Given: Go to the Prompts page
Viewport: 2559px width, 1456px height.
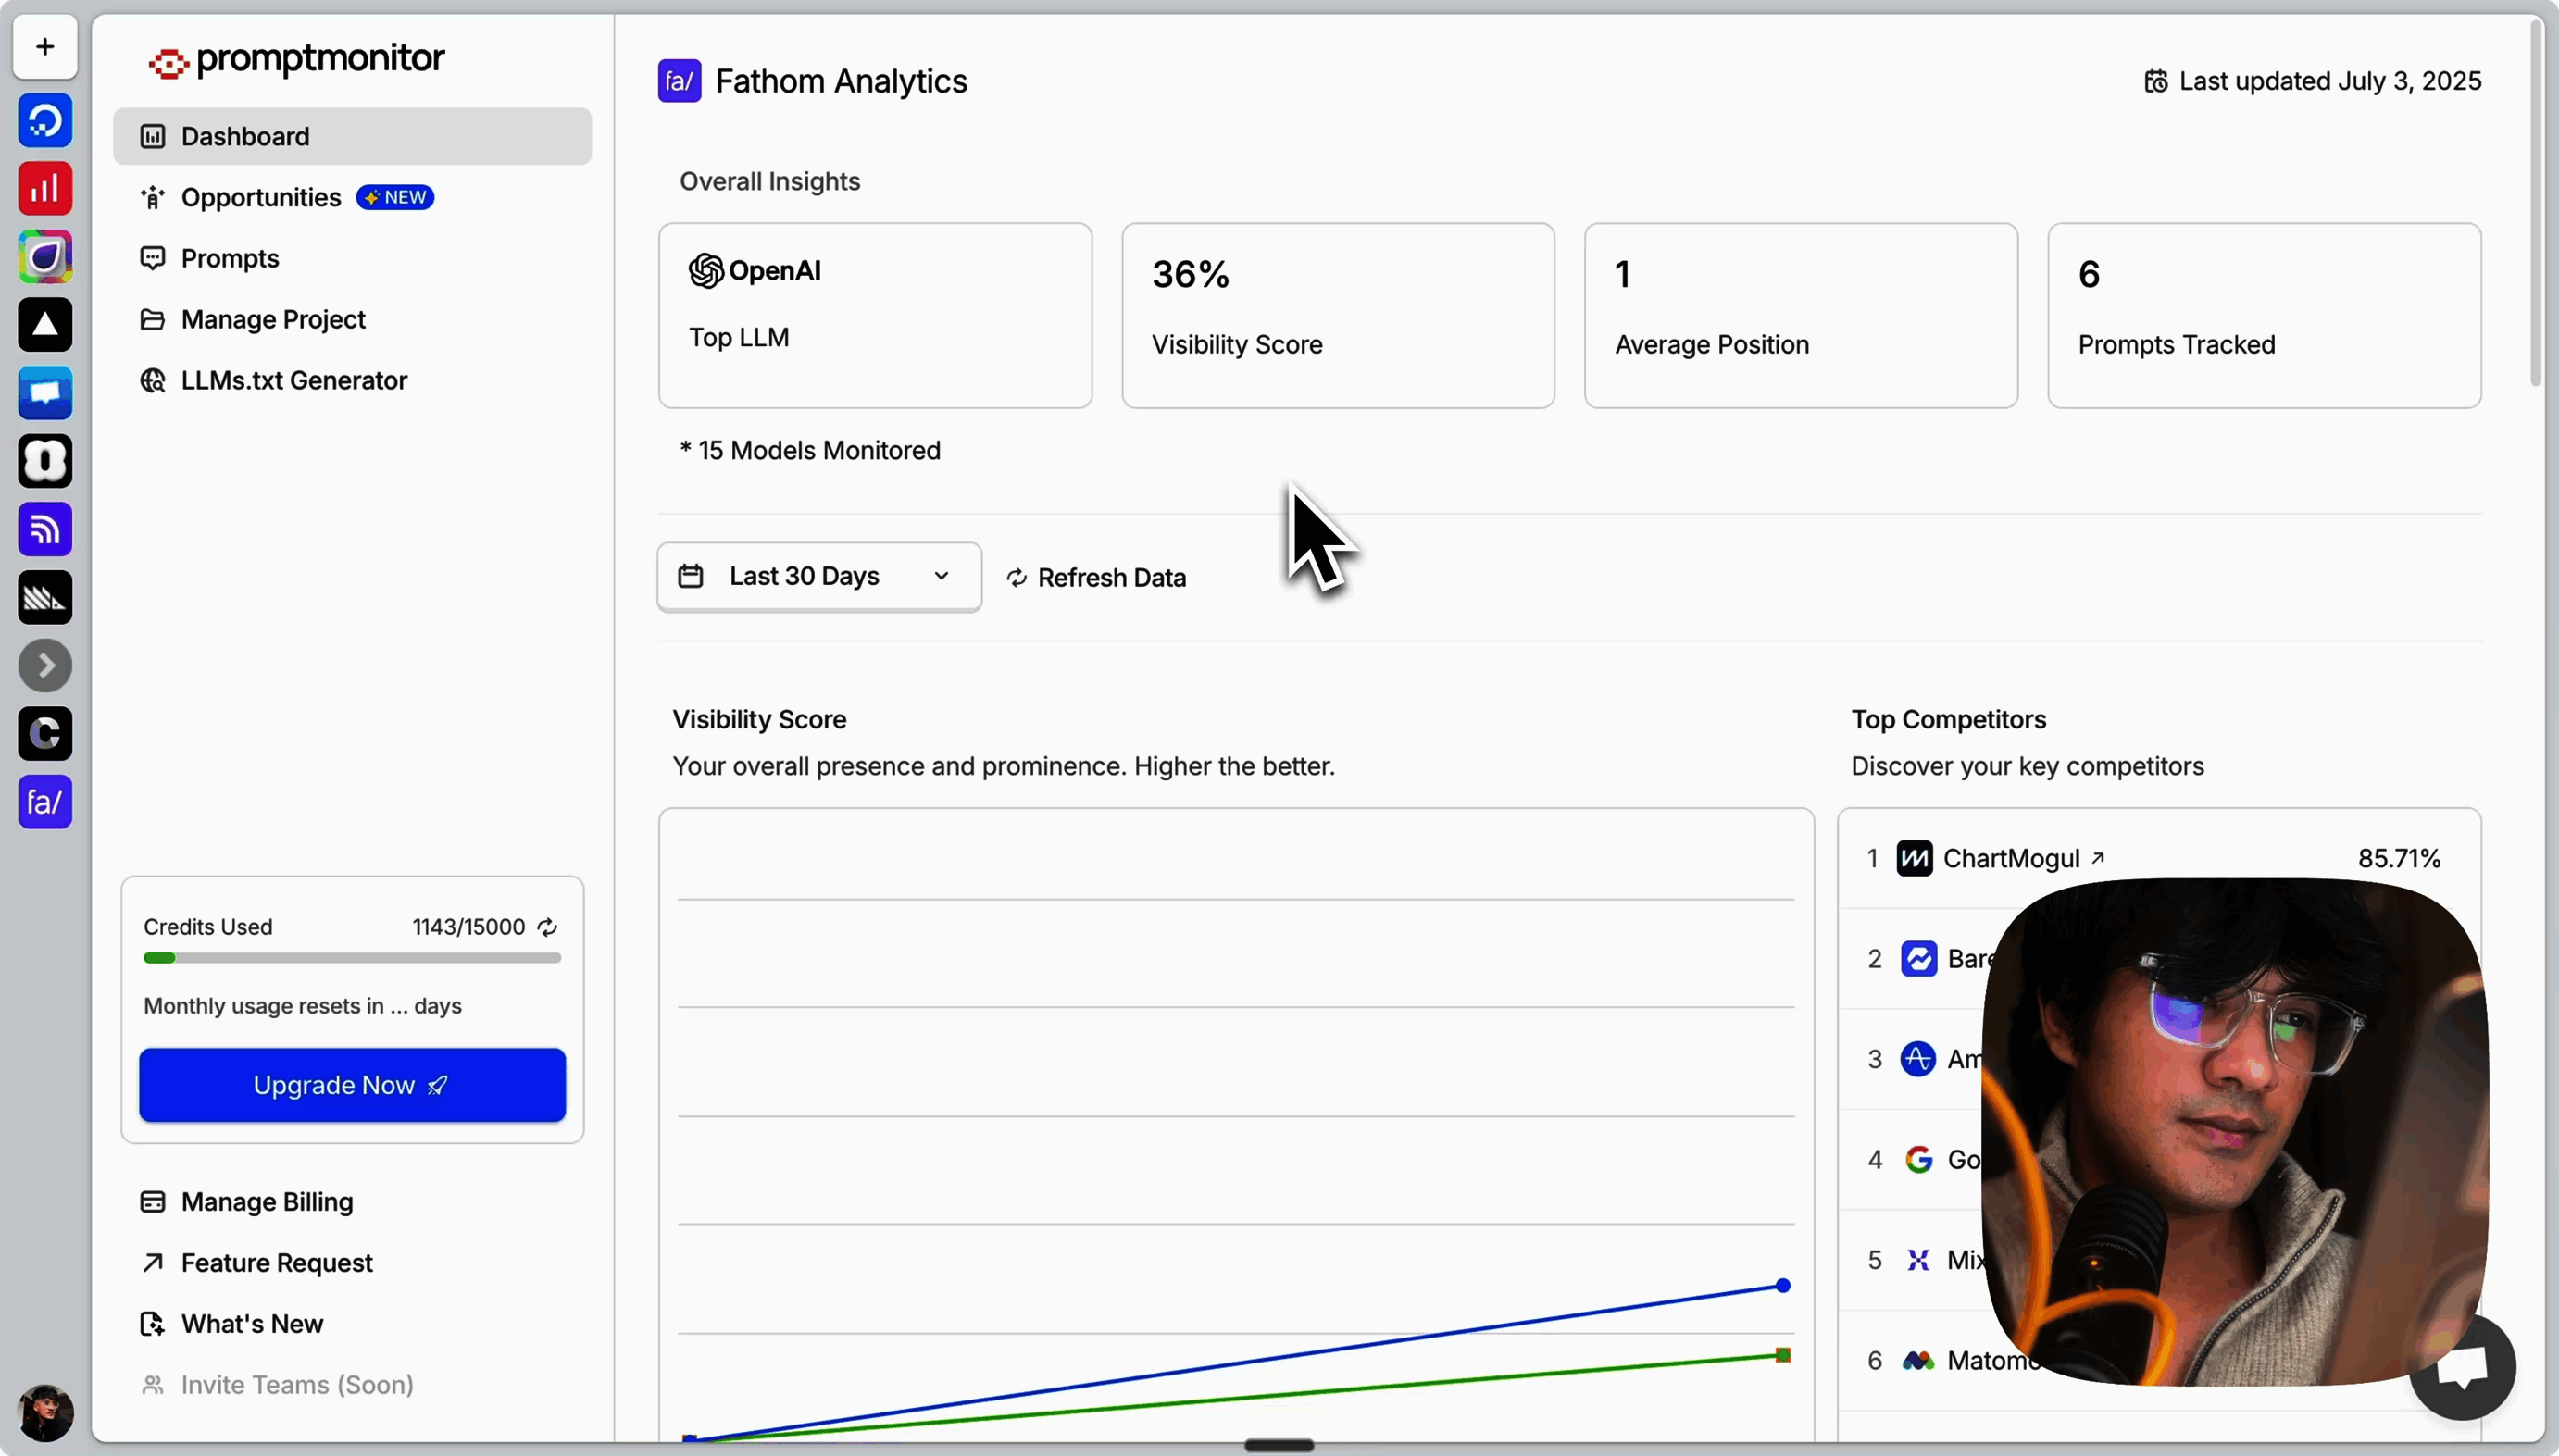Looking at the screenshot, I should point(230,258).
